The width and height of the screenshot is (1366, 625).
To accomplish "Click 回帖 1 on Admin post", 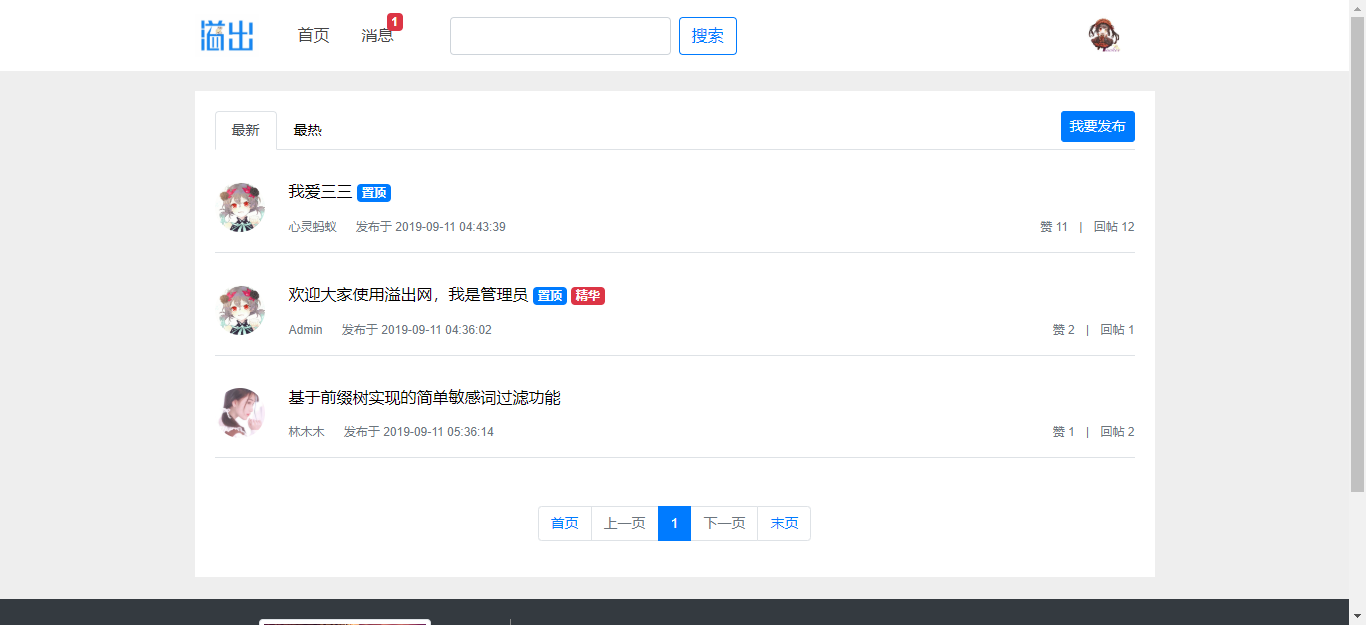I will point(1118,330).
